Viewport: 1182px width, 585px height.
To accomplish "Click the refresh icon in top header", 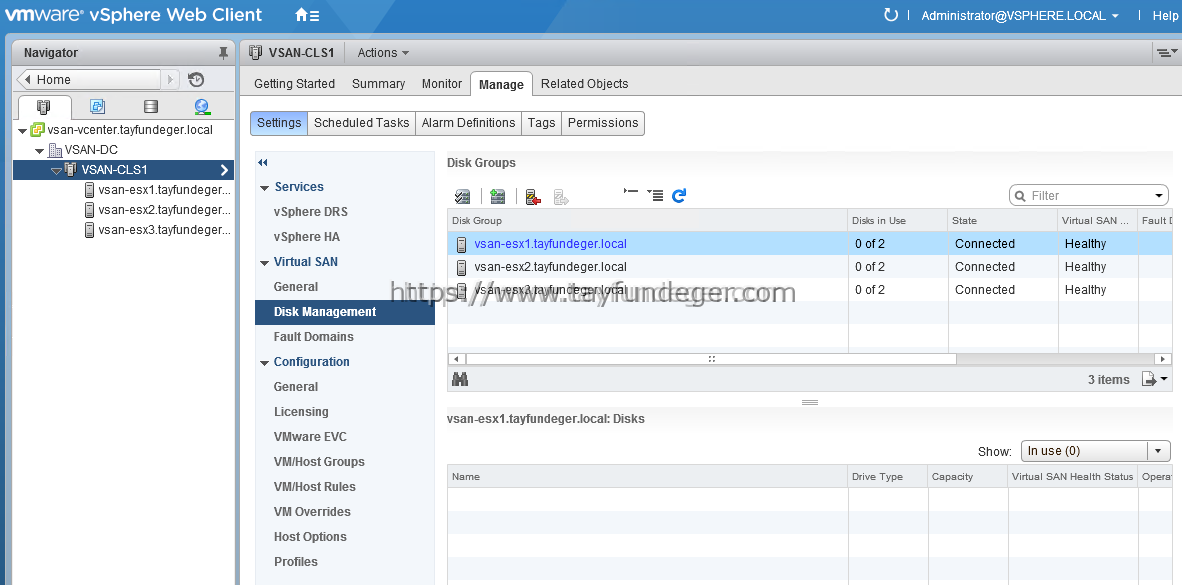I will tap(891, 15).
